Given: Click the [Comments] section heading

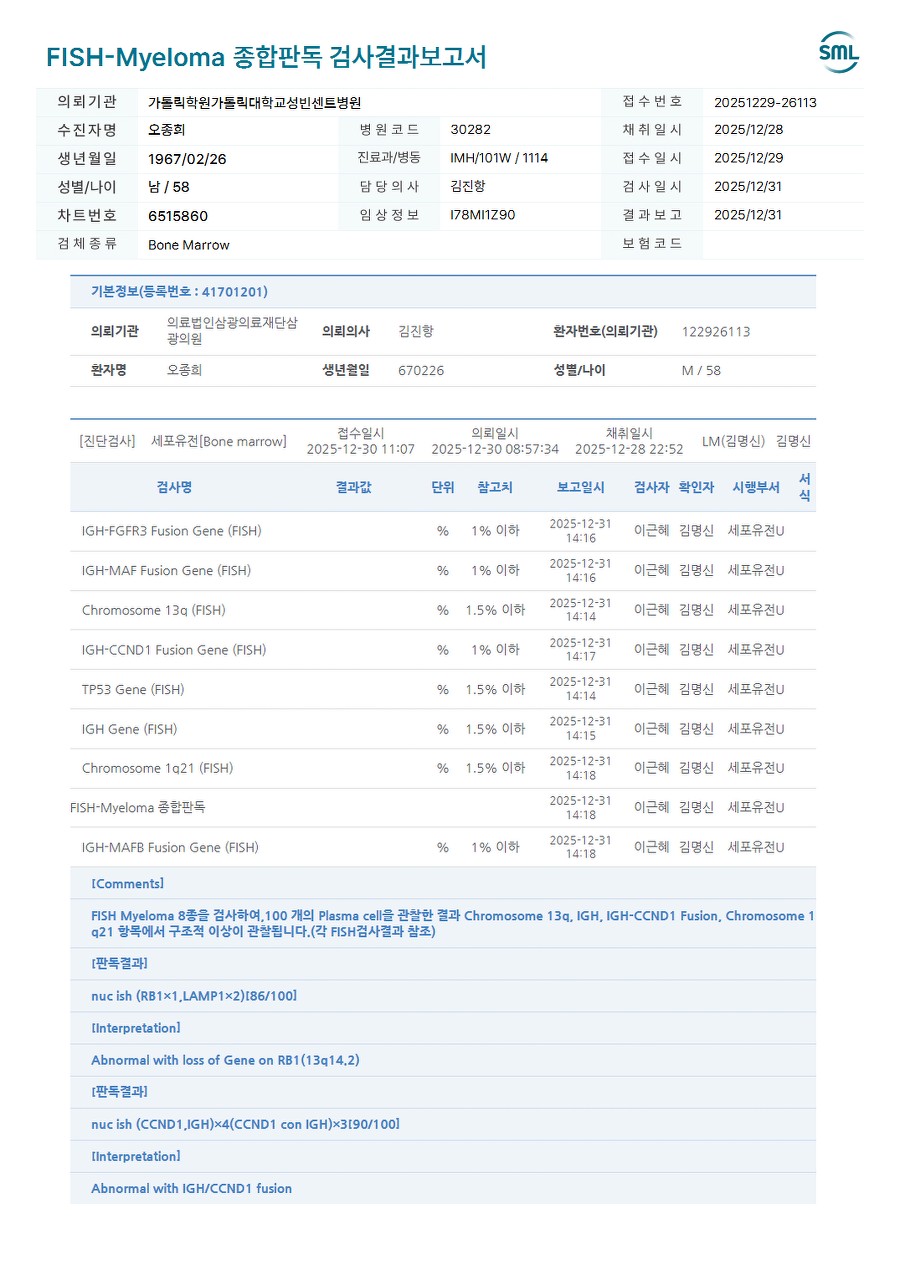Looking at the screenshot, I should coord(127,884).
